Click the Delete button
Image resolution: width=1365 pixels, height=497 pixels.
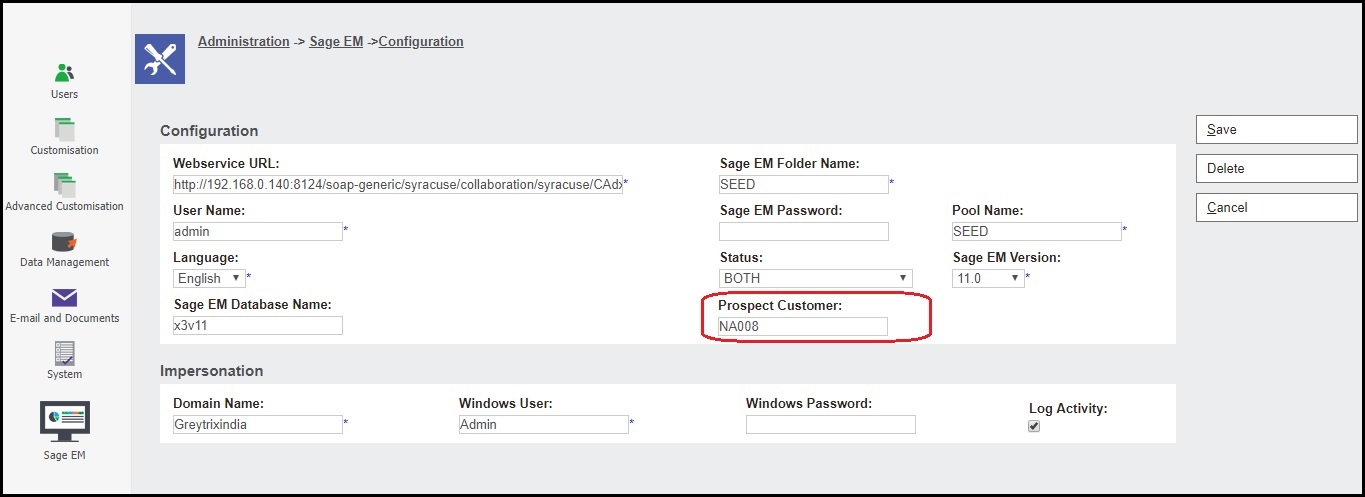pyautogui.click(x=1276, y=168)
